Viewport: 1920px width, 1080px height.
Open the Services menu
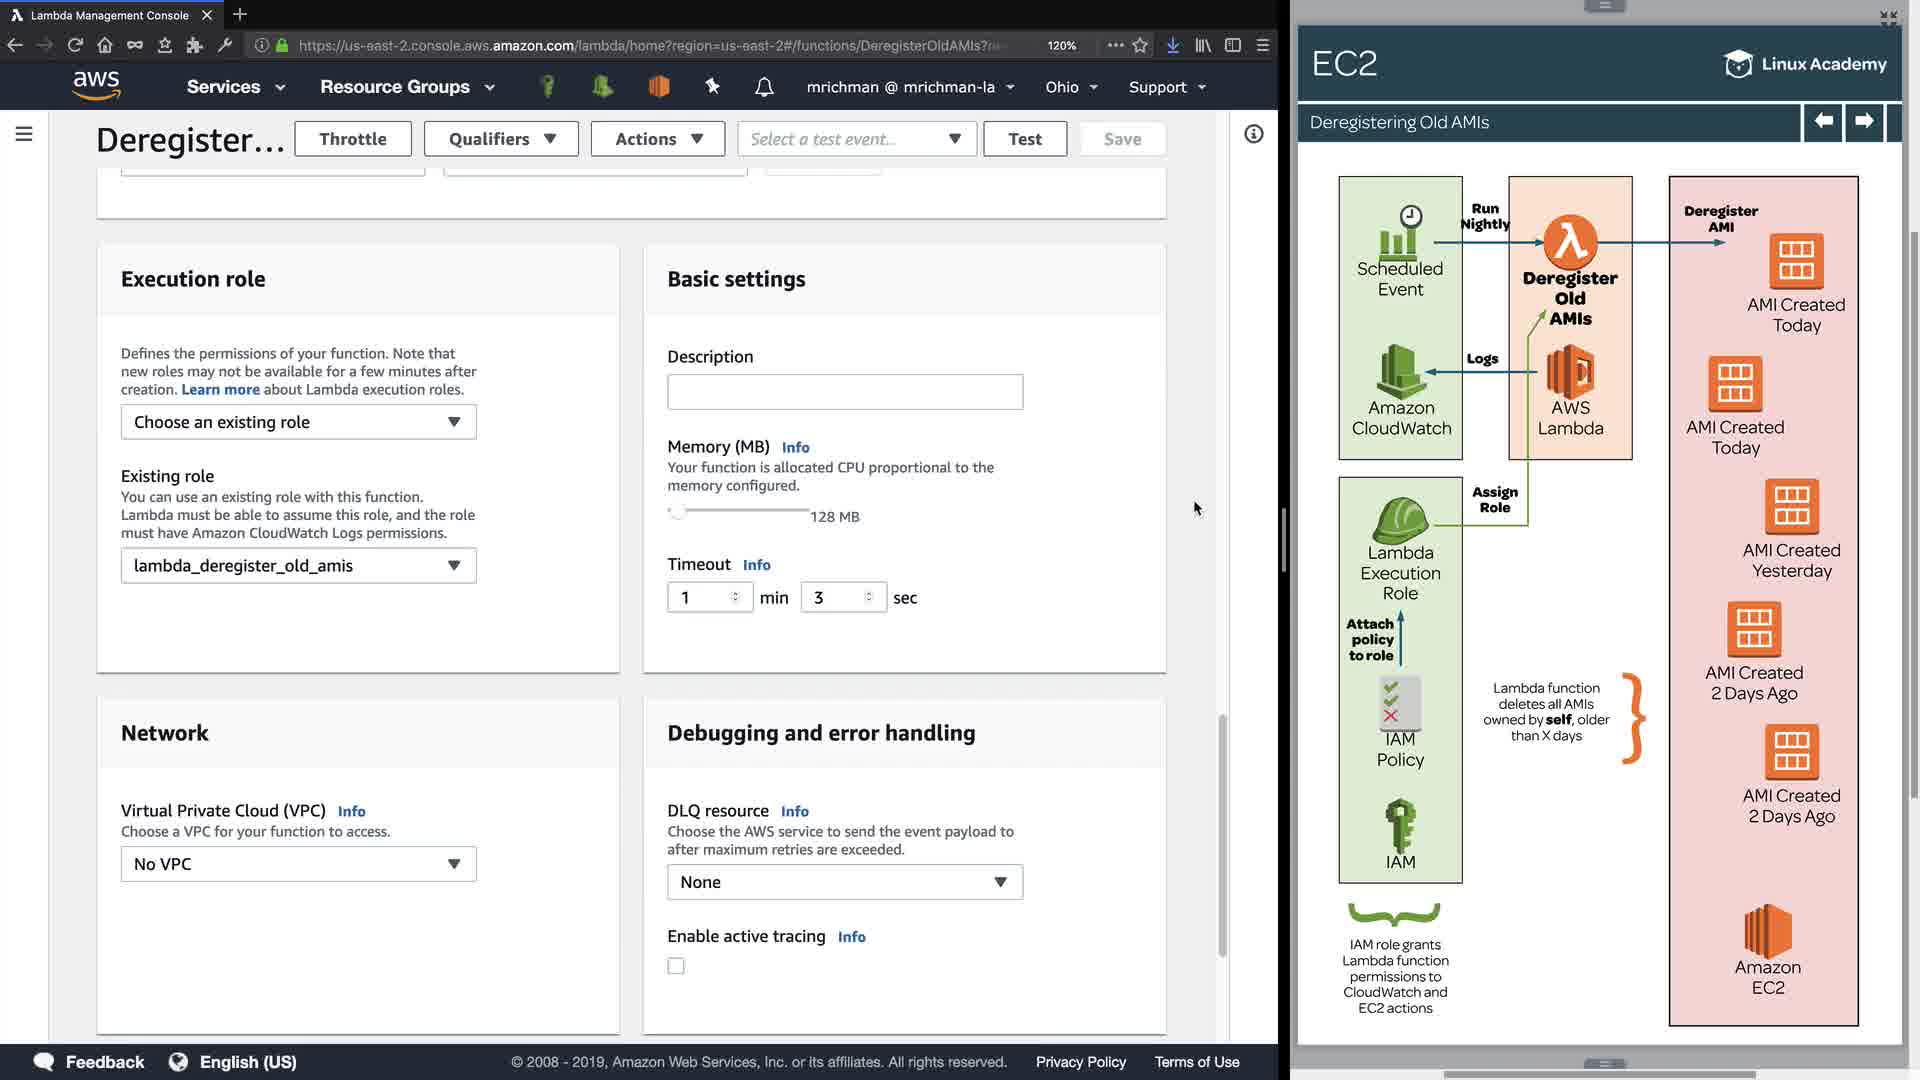point(235,87)
